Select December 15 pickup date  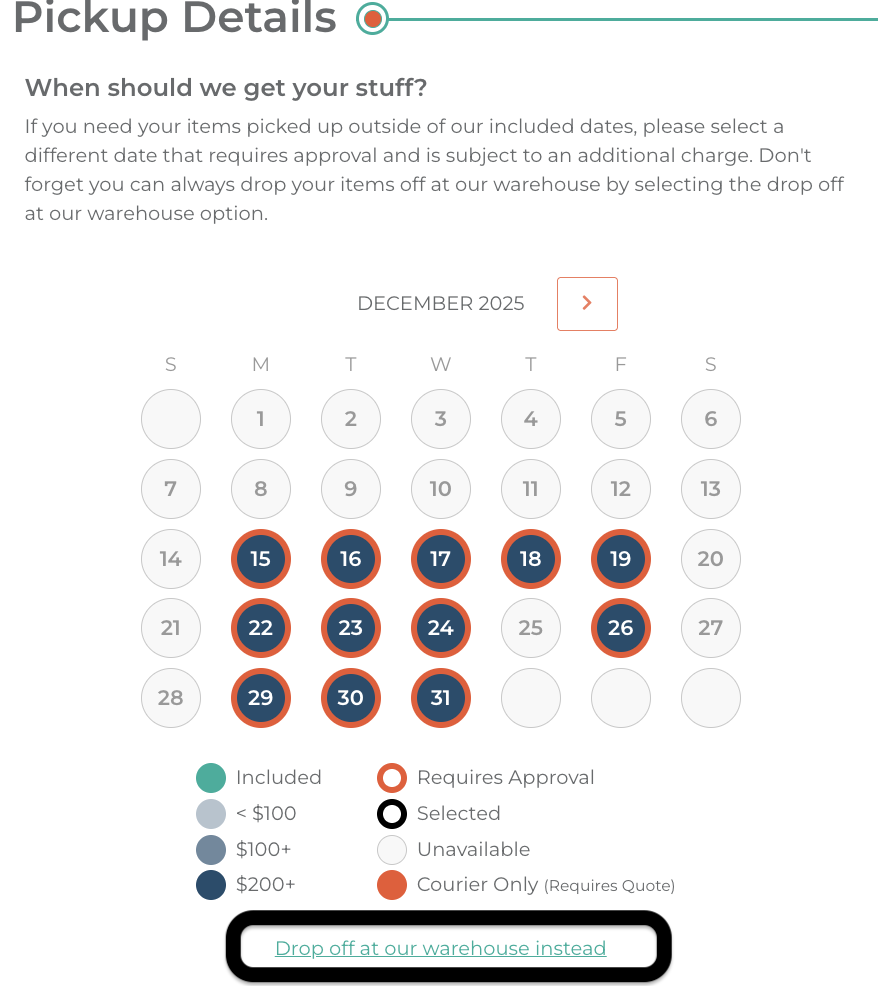260,558
